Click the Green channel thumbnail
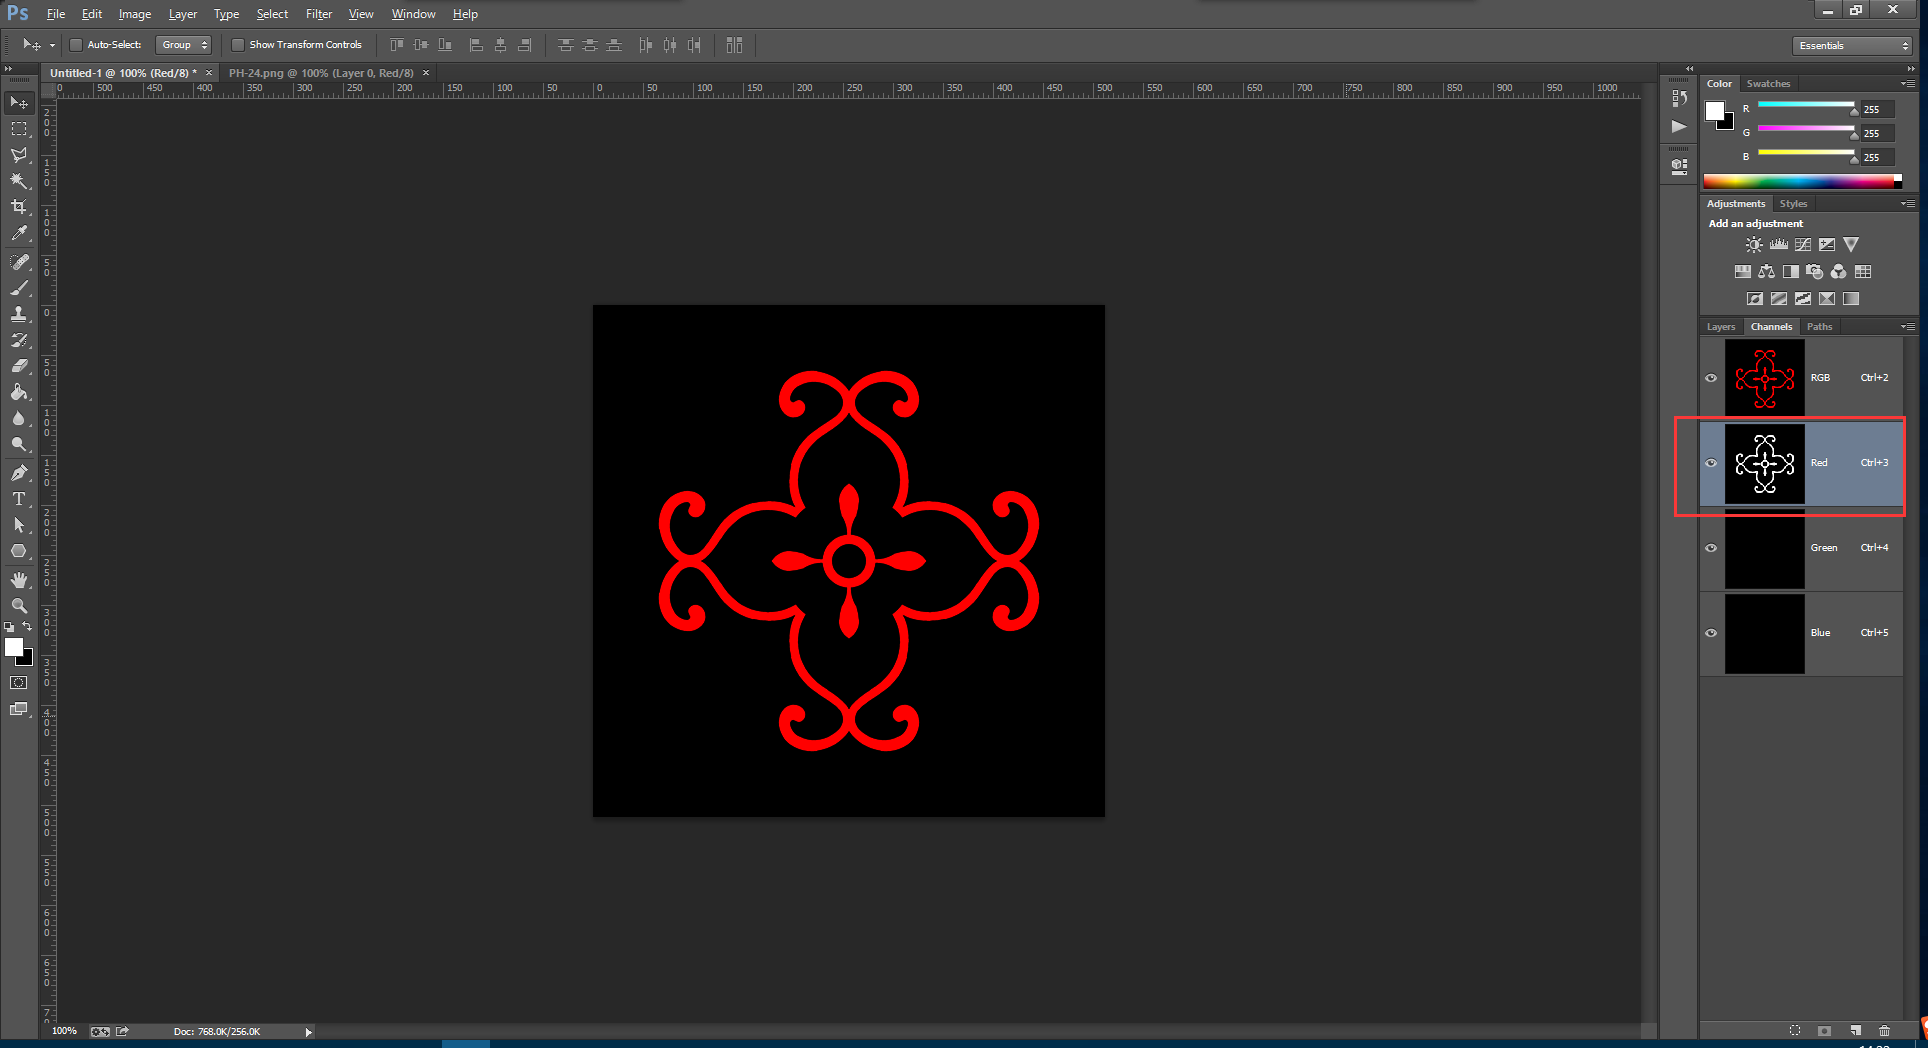The height and width of the screenshot is (1048, 1928). (x=1765, y=549)
